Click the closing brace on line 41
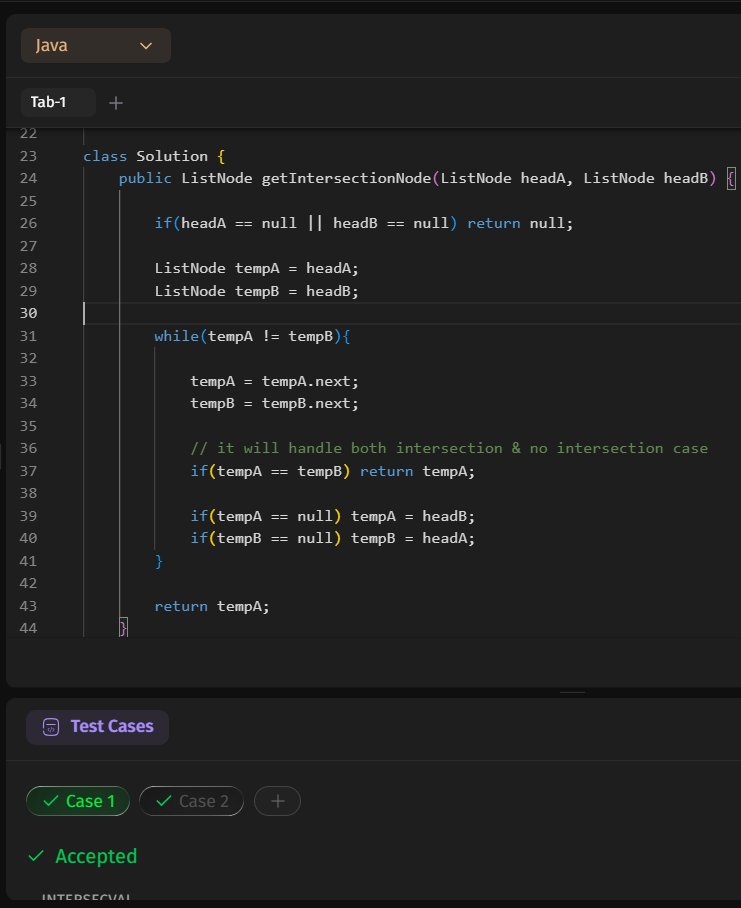 [159, 561]
